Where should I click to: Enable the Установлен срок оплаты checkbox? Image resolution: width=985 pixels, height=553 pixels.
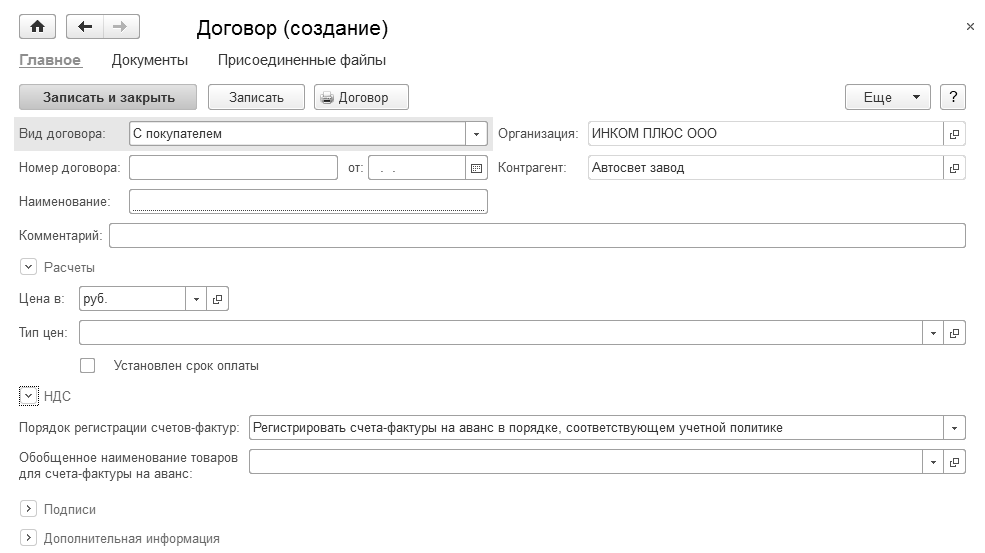pyautogui.click(x=88, y=366)
